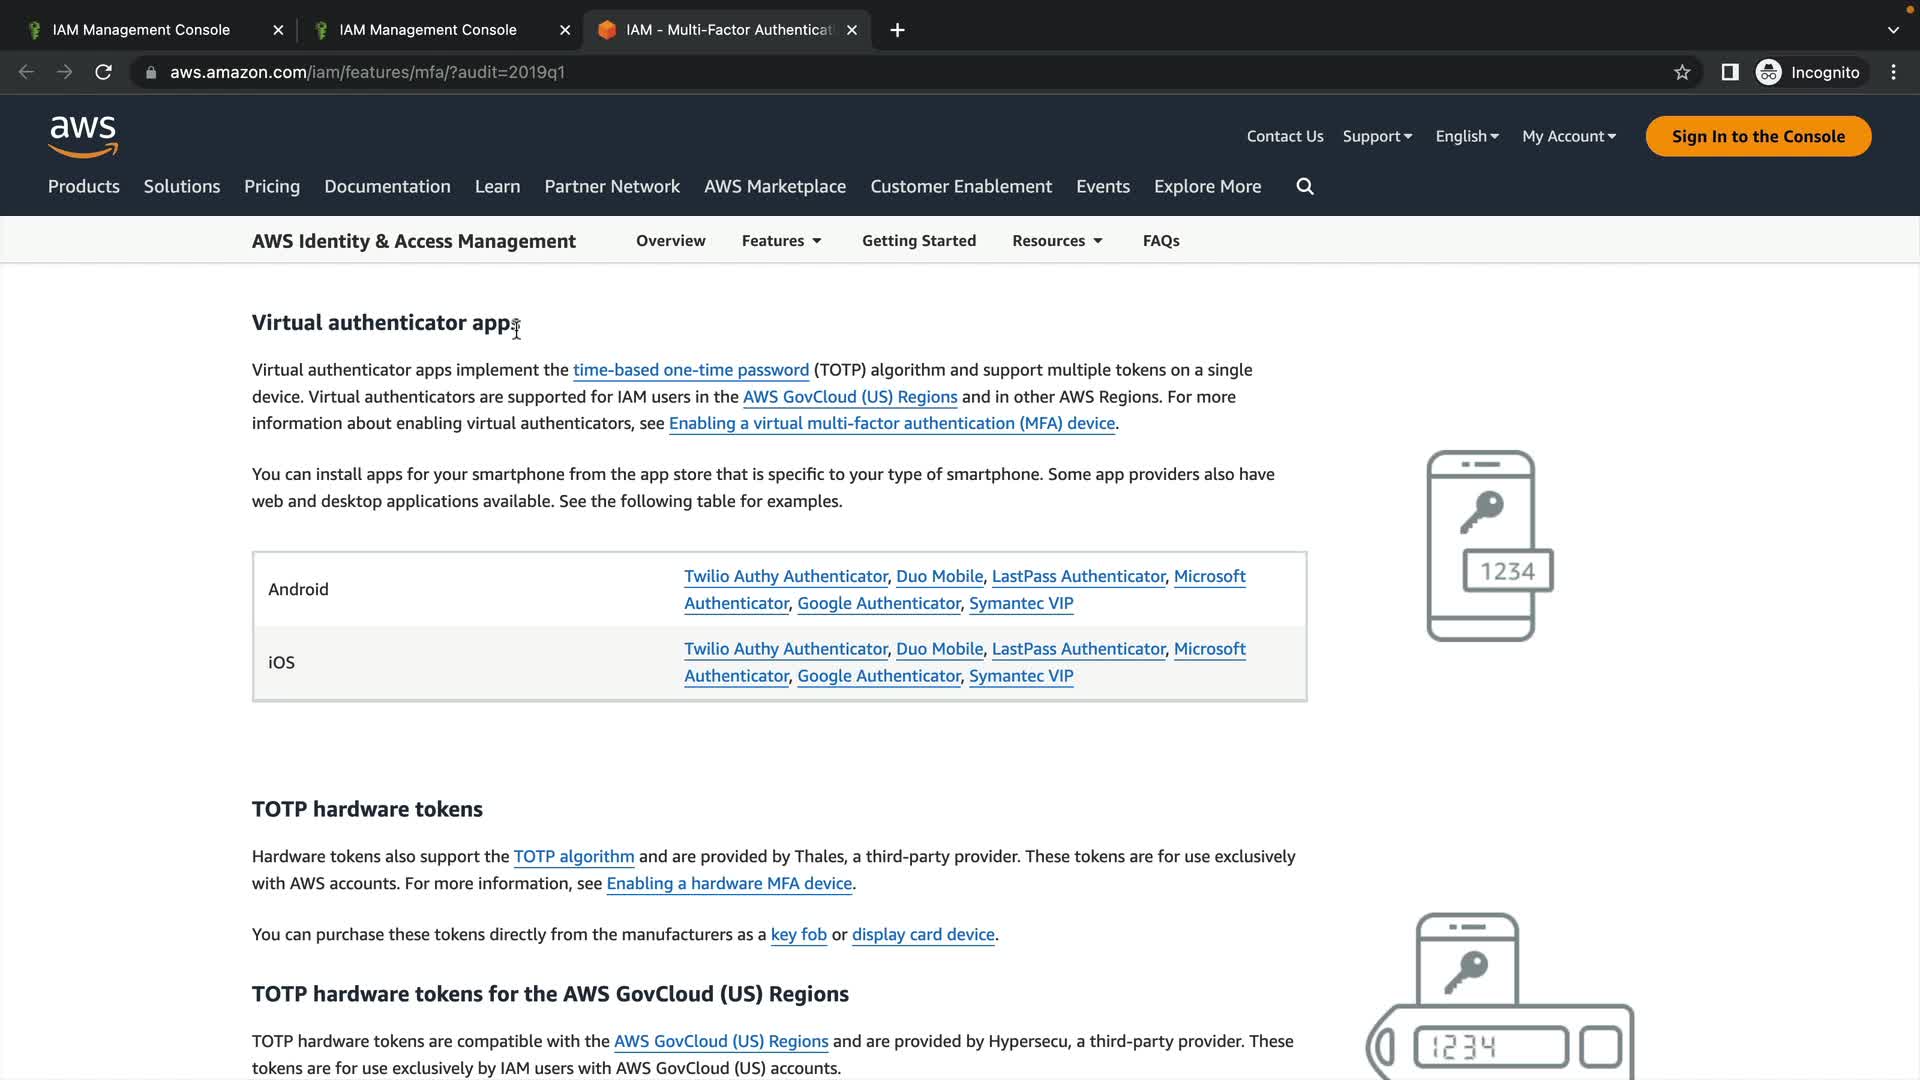This screenshot has height=1080, width=1920.
Task: Go to the FAQs section tab
Action: click(1161, 241)
